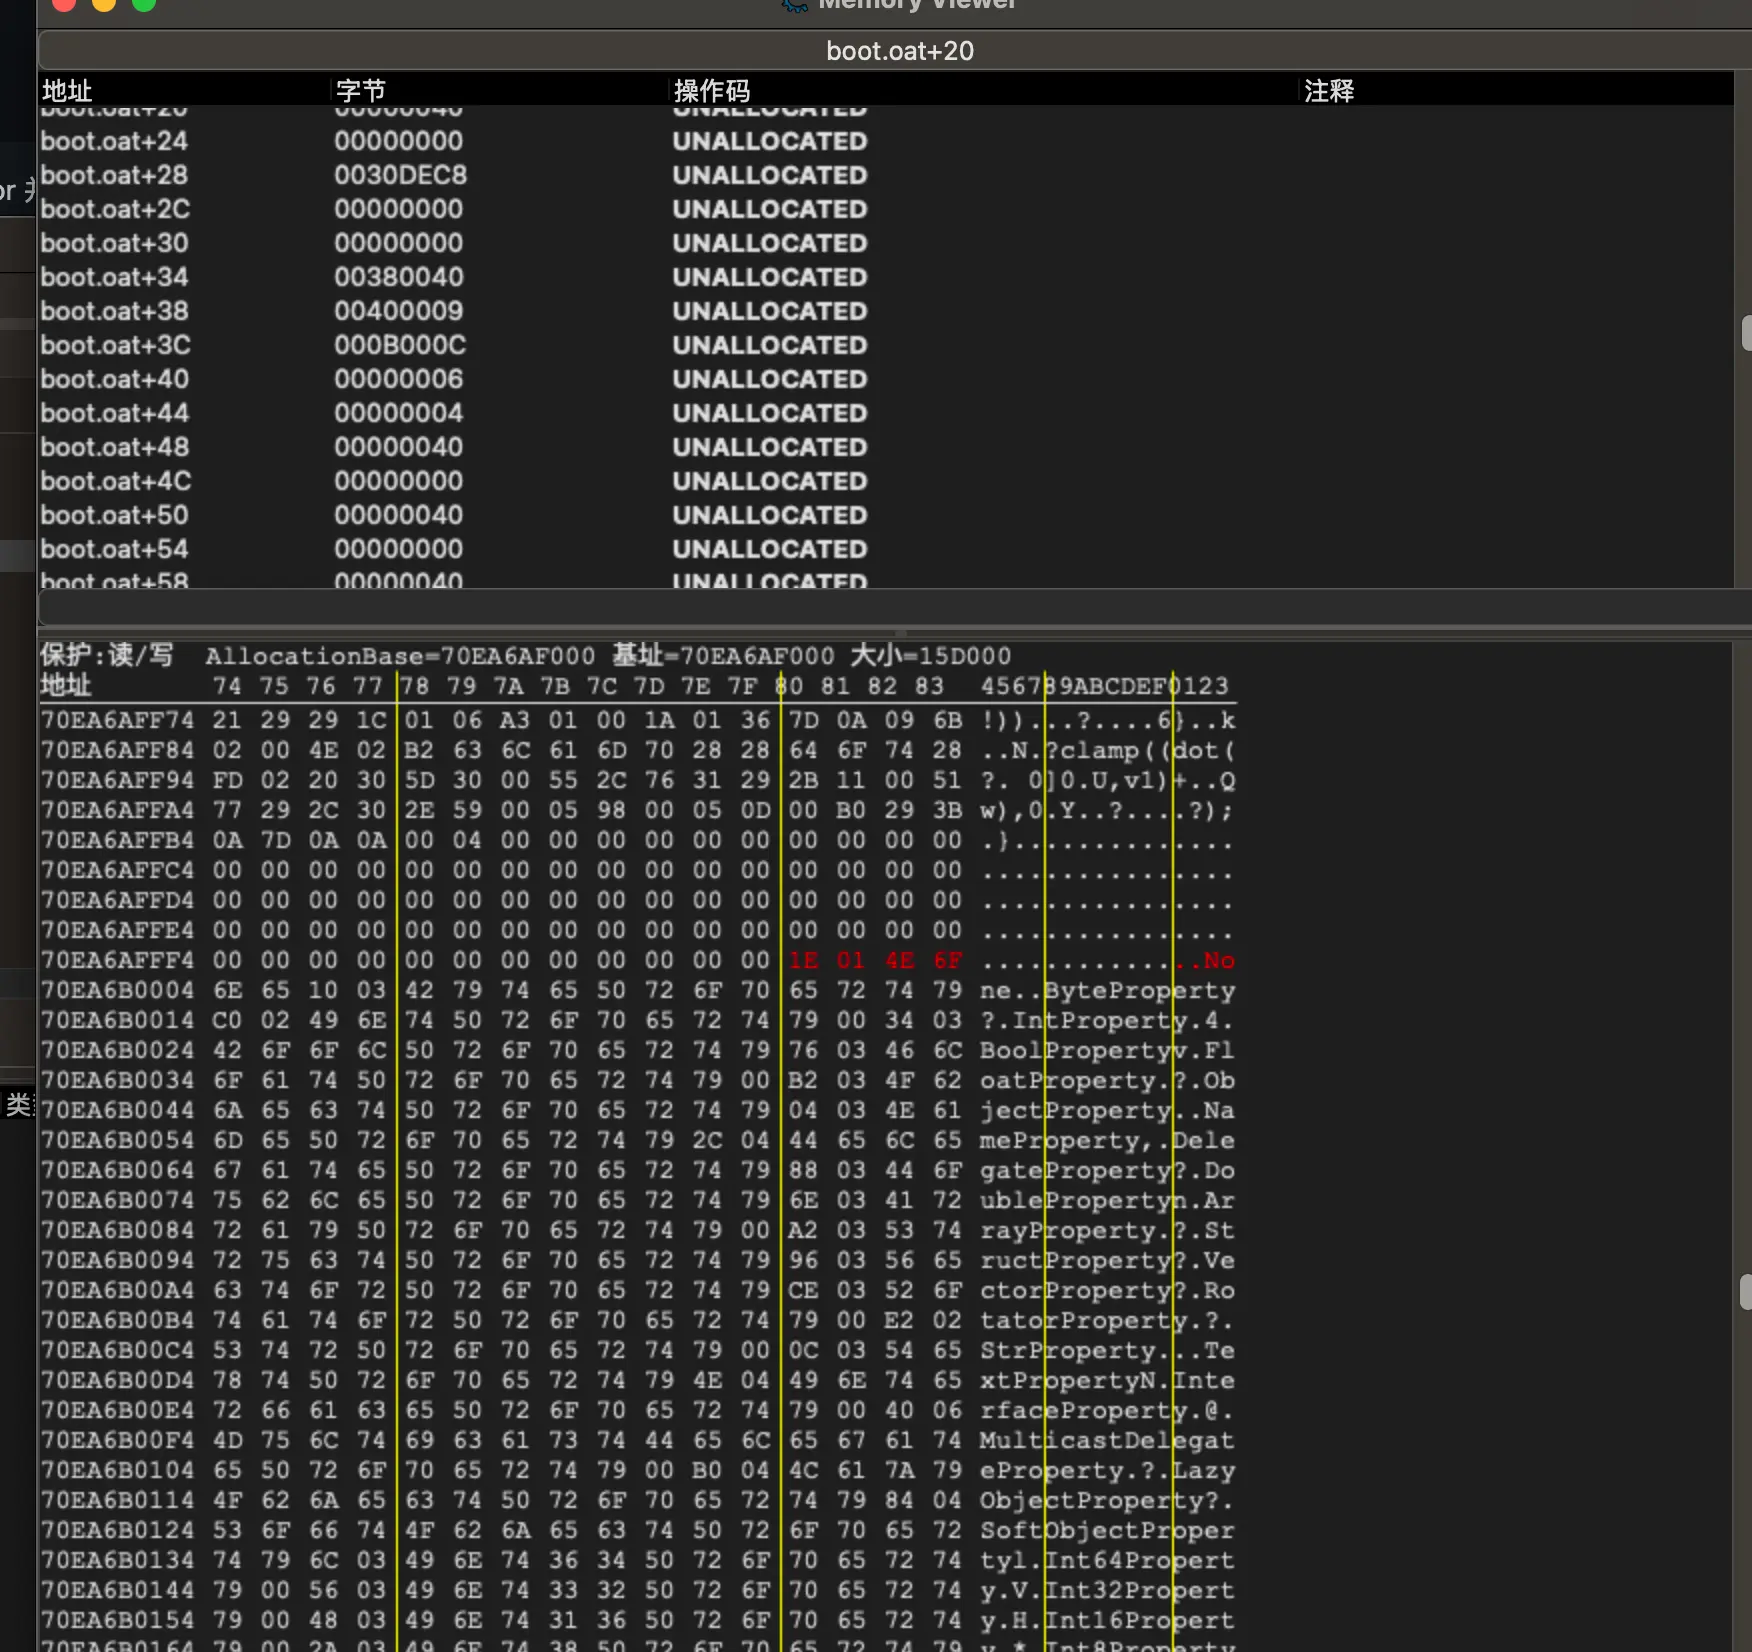Click the 地址 column header in disassembler

coord(67,91)
